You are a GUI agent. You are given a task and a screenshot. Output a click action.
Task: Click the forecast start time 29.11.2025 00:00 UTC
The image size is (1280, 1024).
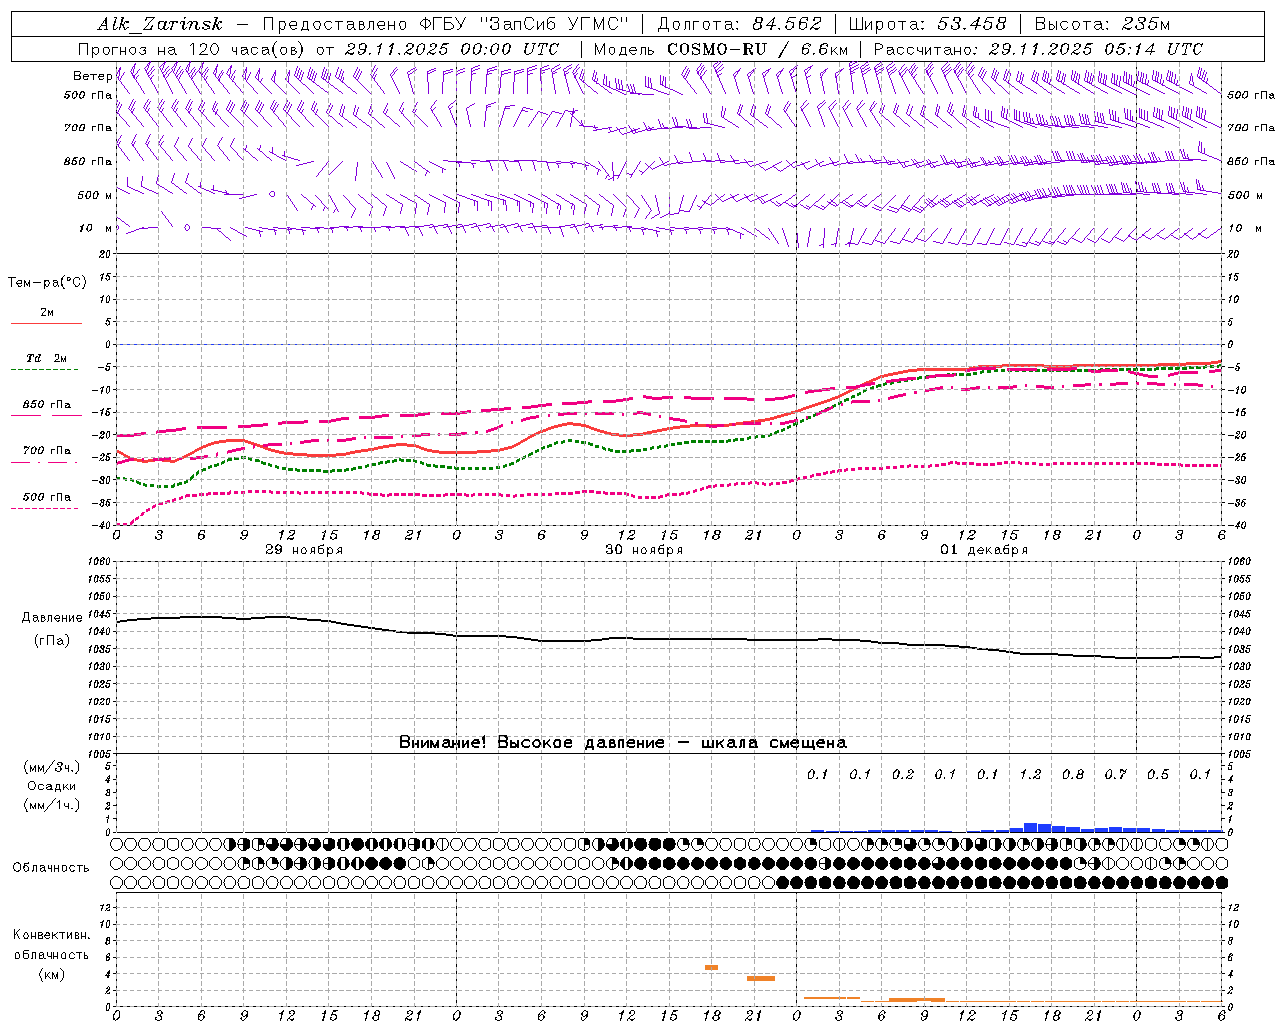click(x=451, y=49)
